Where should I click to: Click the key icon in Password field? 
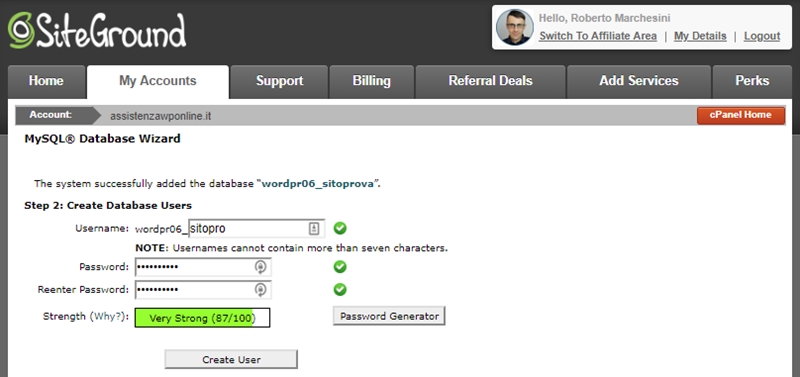click(260, 267)
